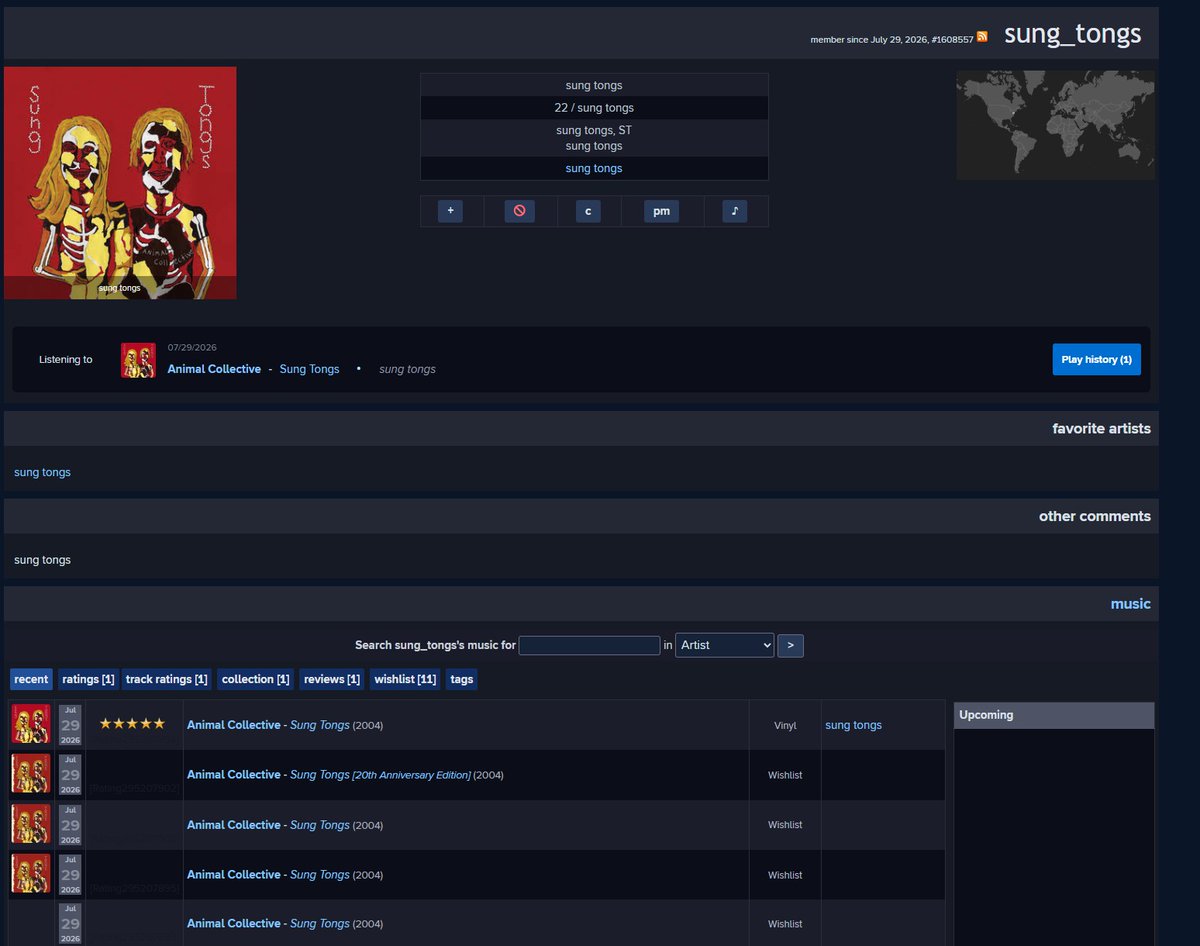Open the large Sung Tongs profile picture

pyautogui.click(x=120, y=183)
